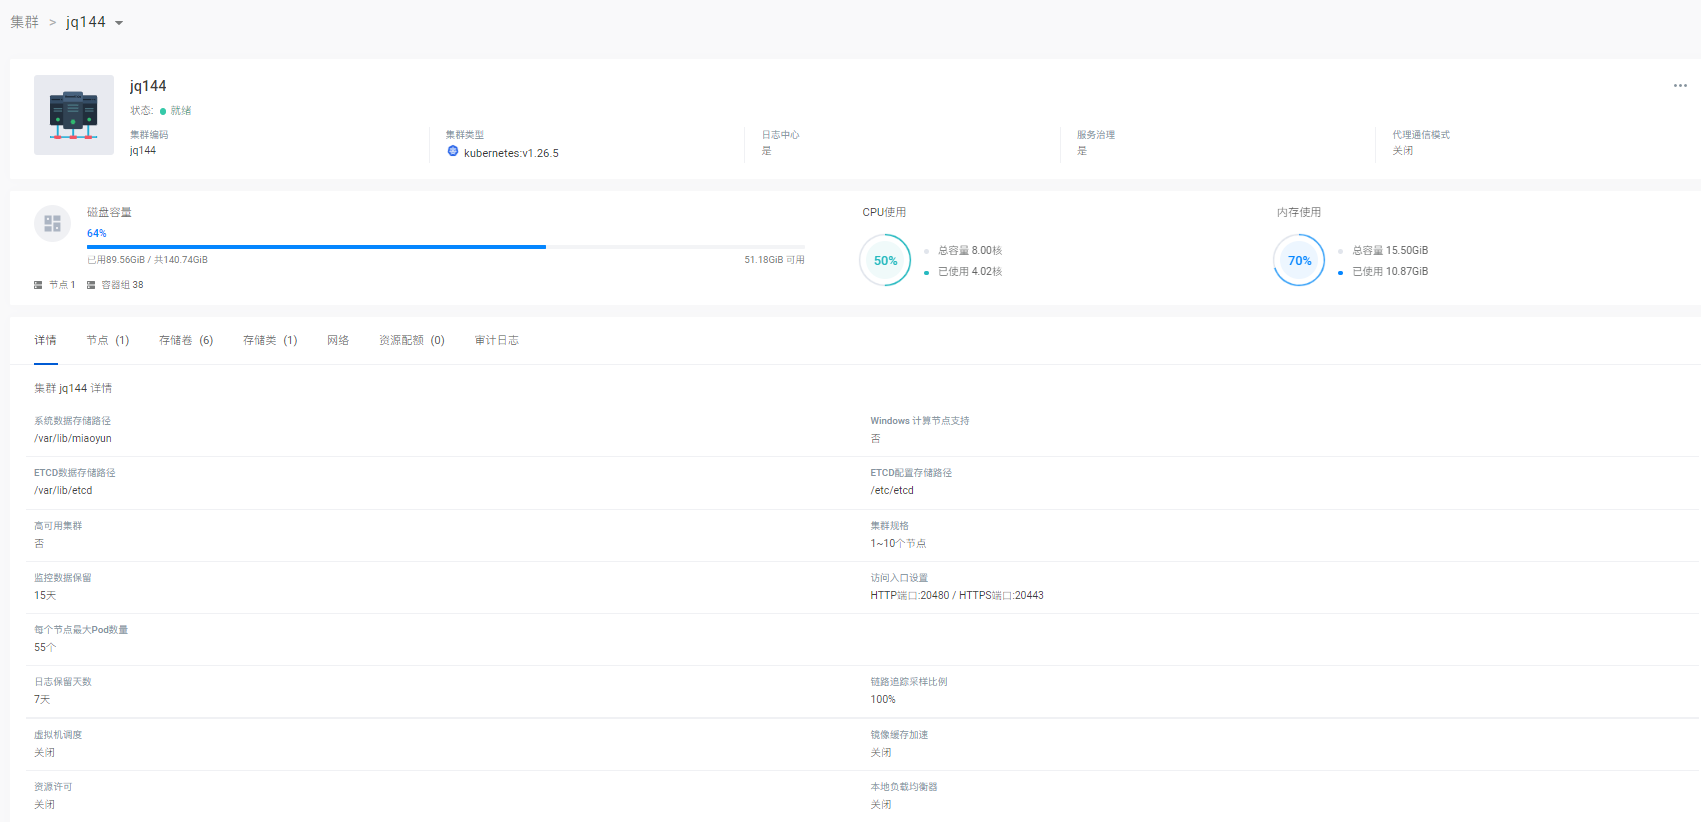The width and height of the screenshot is (1701, 822).
Task: Click the kubernetes:v1.26.5 cluster type text
Action: coord(511,153)
